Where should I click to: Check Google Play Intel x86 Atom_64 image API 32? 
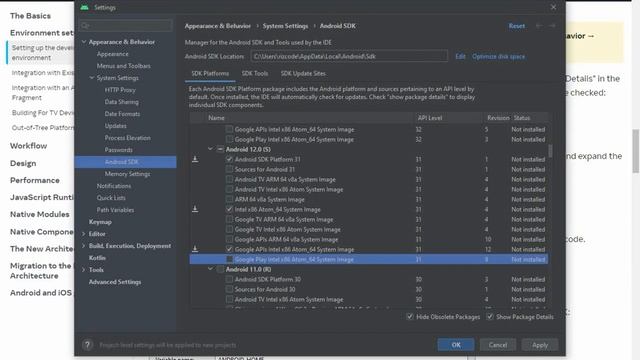[x=229, y=139]
